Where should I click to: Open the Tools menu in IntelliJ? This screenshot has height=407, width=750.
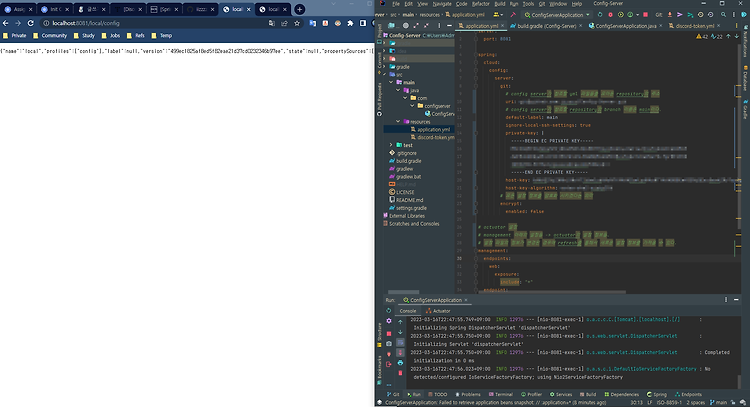point(528,4)
